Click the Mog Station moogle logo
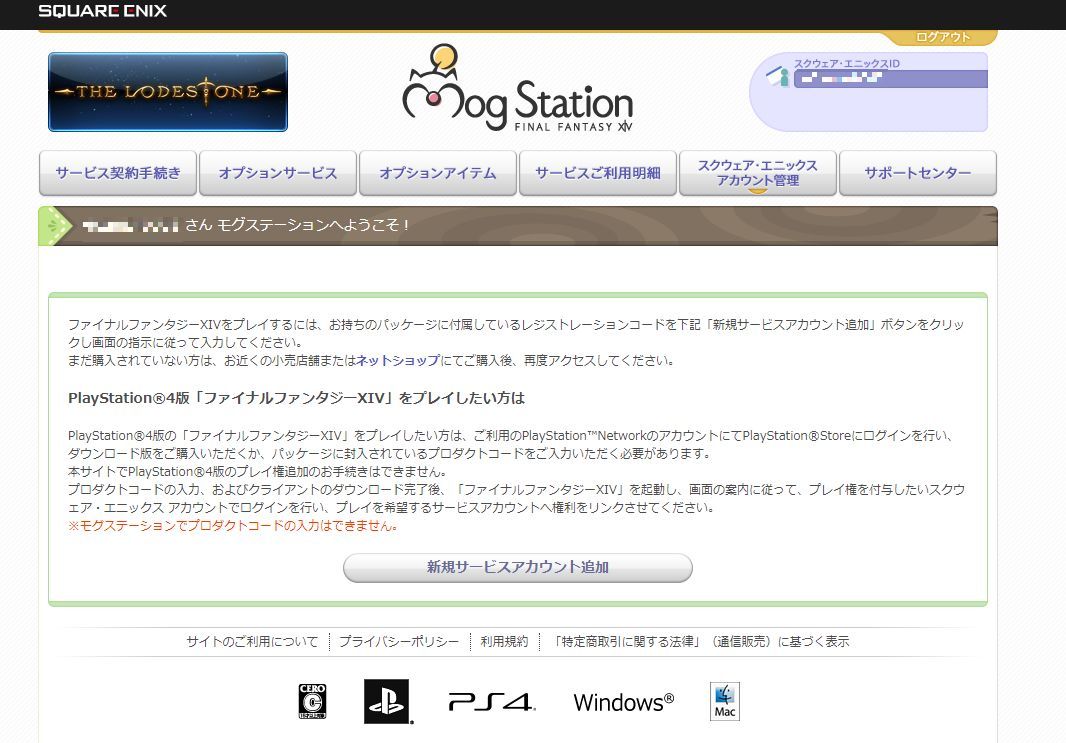 click(x=518, y=88)
